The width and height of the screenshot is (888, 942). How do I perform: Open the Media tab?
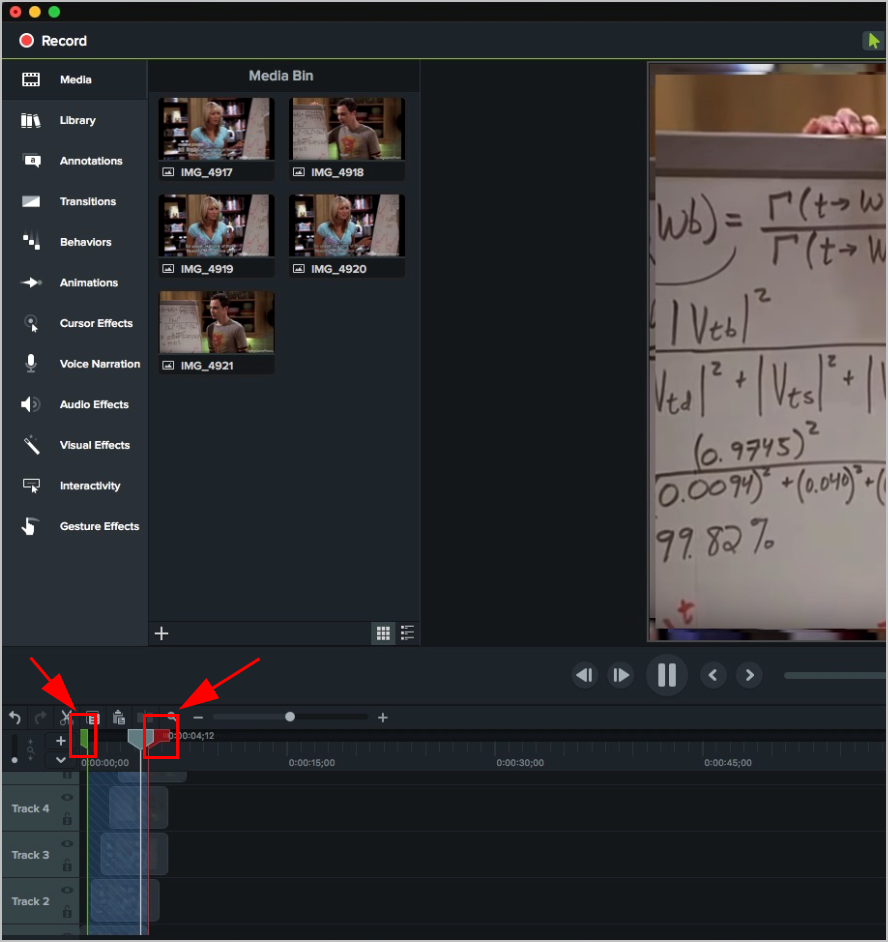click(x=75, y=79)
